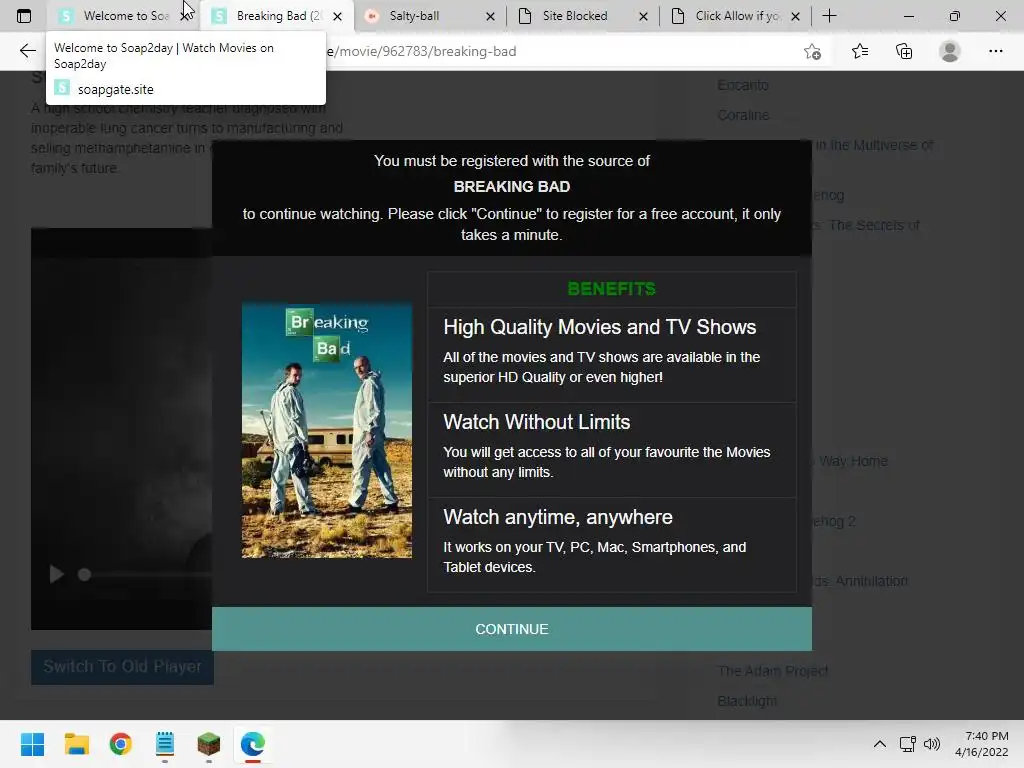The height and width of the screenshot is (768, 1024).
Task: Click the Breaking Bad poster image
Action: (327, 430)
